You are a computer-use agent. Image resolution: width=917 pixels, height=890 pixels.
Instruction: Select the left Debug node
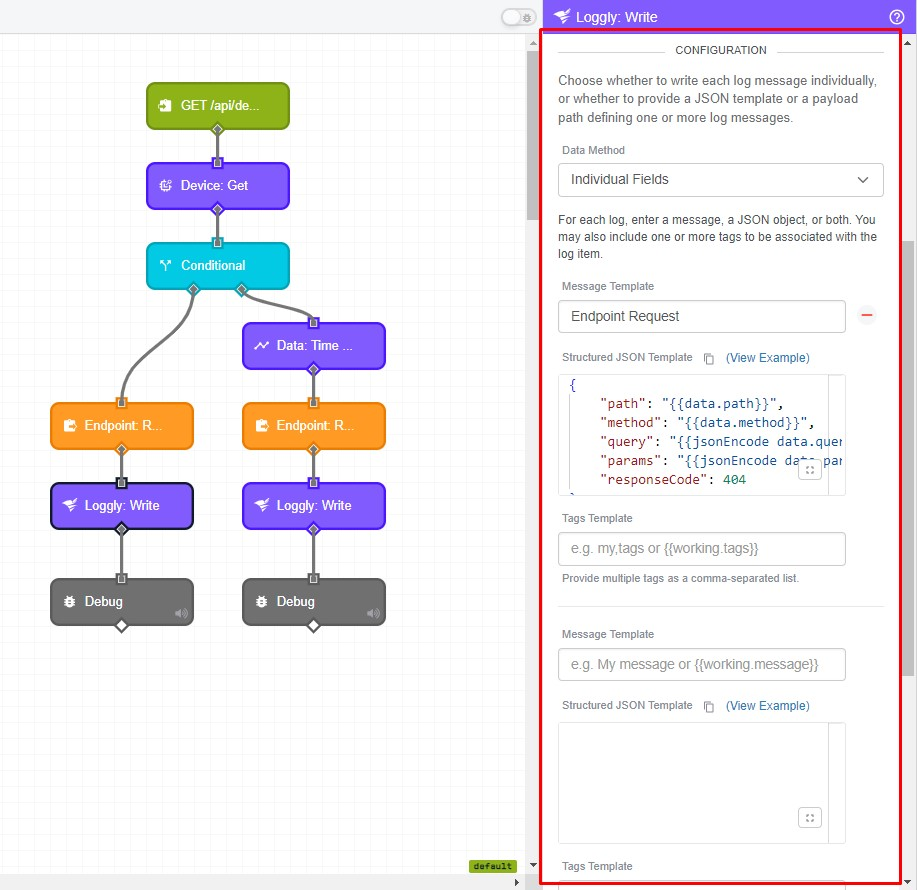click(x=122, y=602)
